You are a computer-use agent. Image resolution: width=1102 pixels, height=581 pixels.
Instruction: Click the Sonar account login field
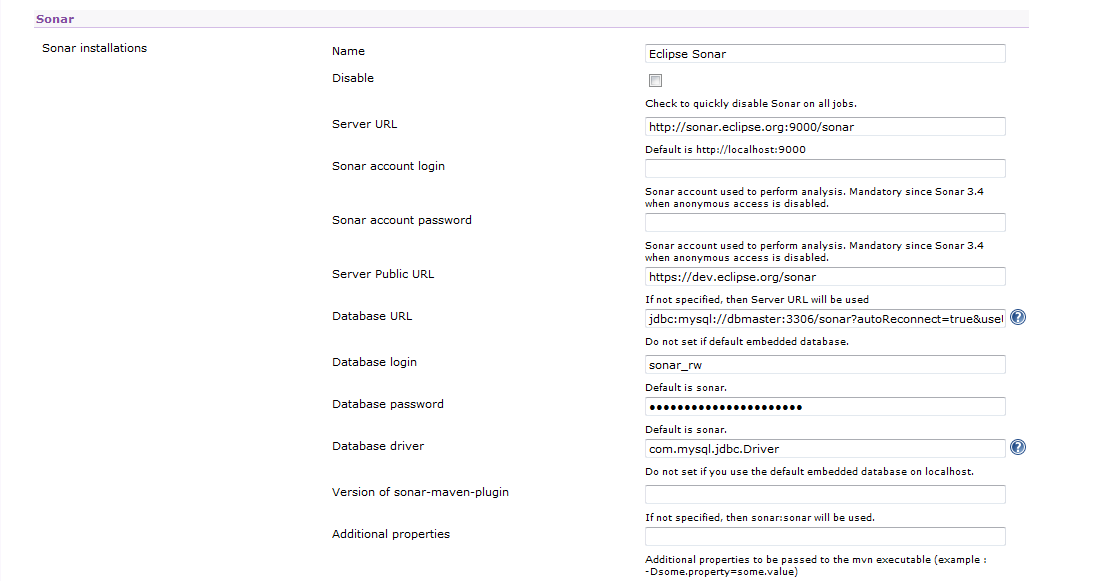[x=825, y=169]
